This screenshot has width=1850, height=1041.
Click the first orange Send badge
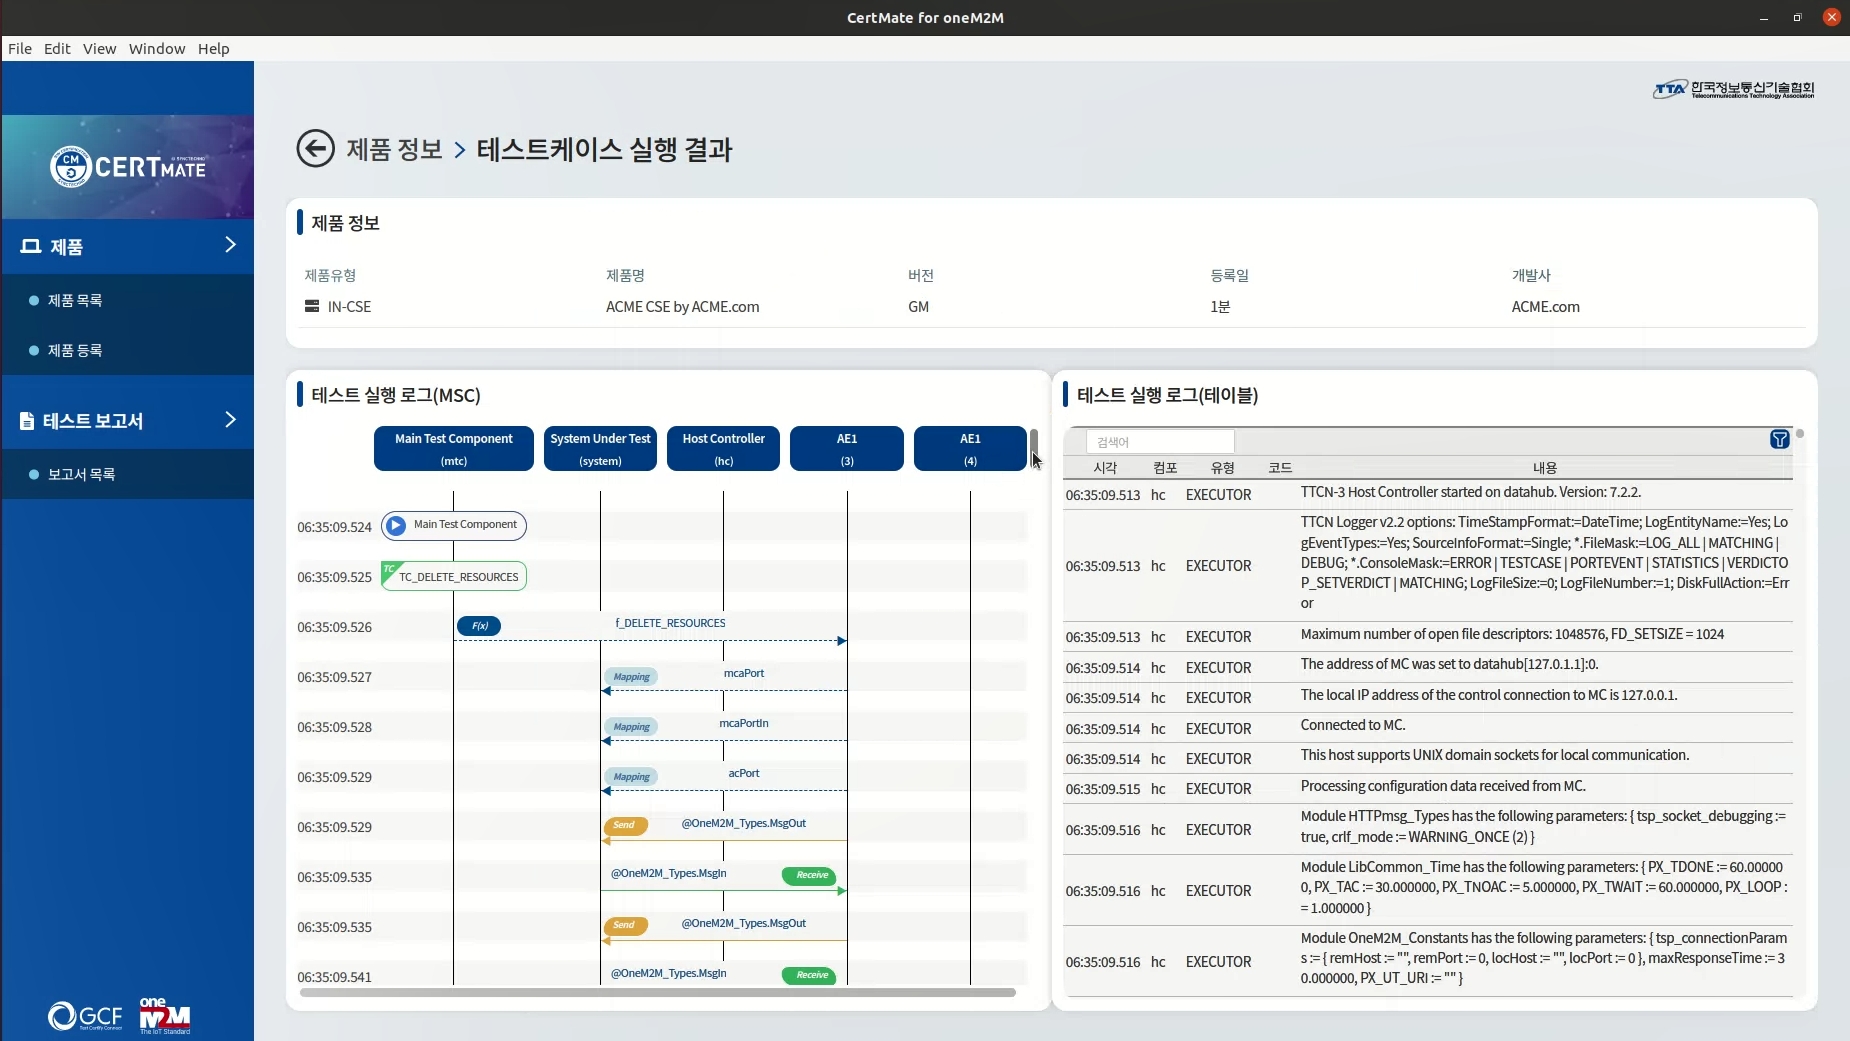coord(625,825)
